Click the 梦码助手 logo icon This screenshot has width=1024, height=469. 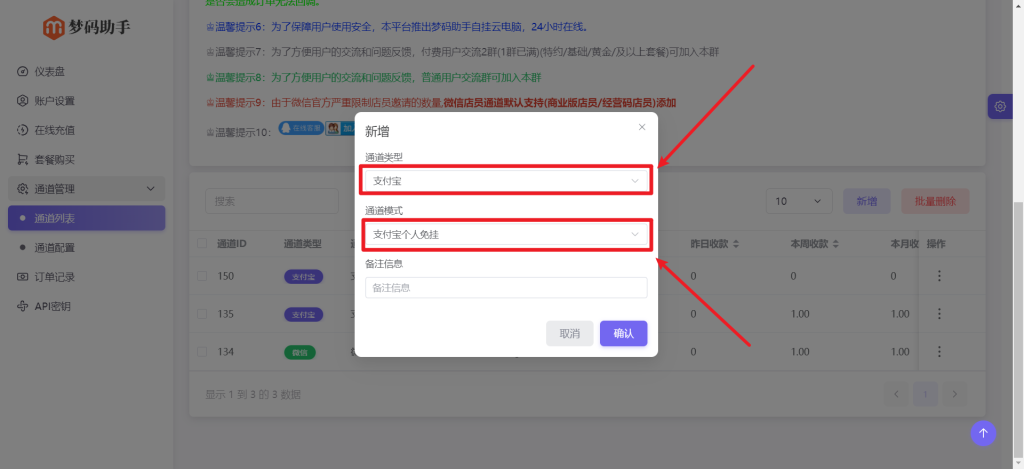tap(53, 27)
